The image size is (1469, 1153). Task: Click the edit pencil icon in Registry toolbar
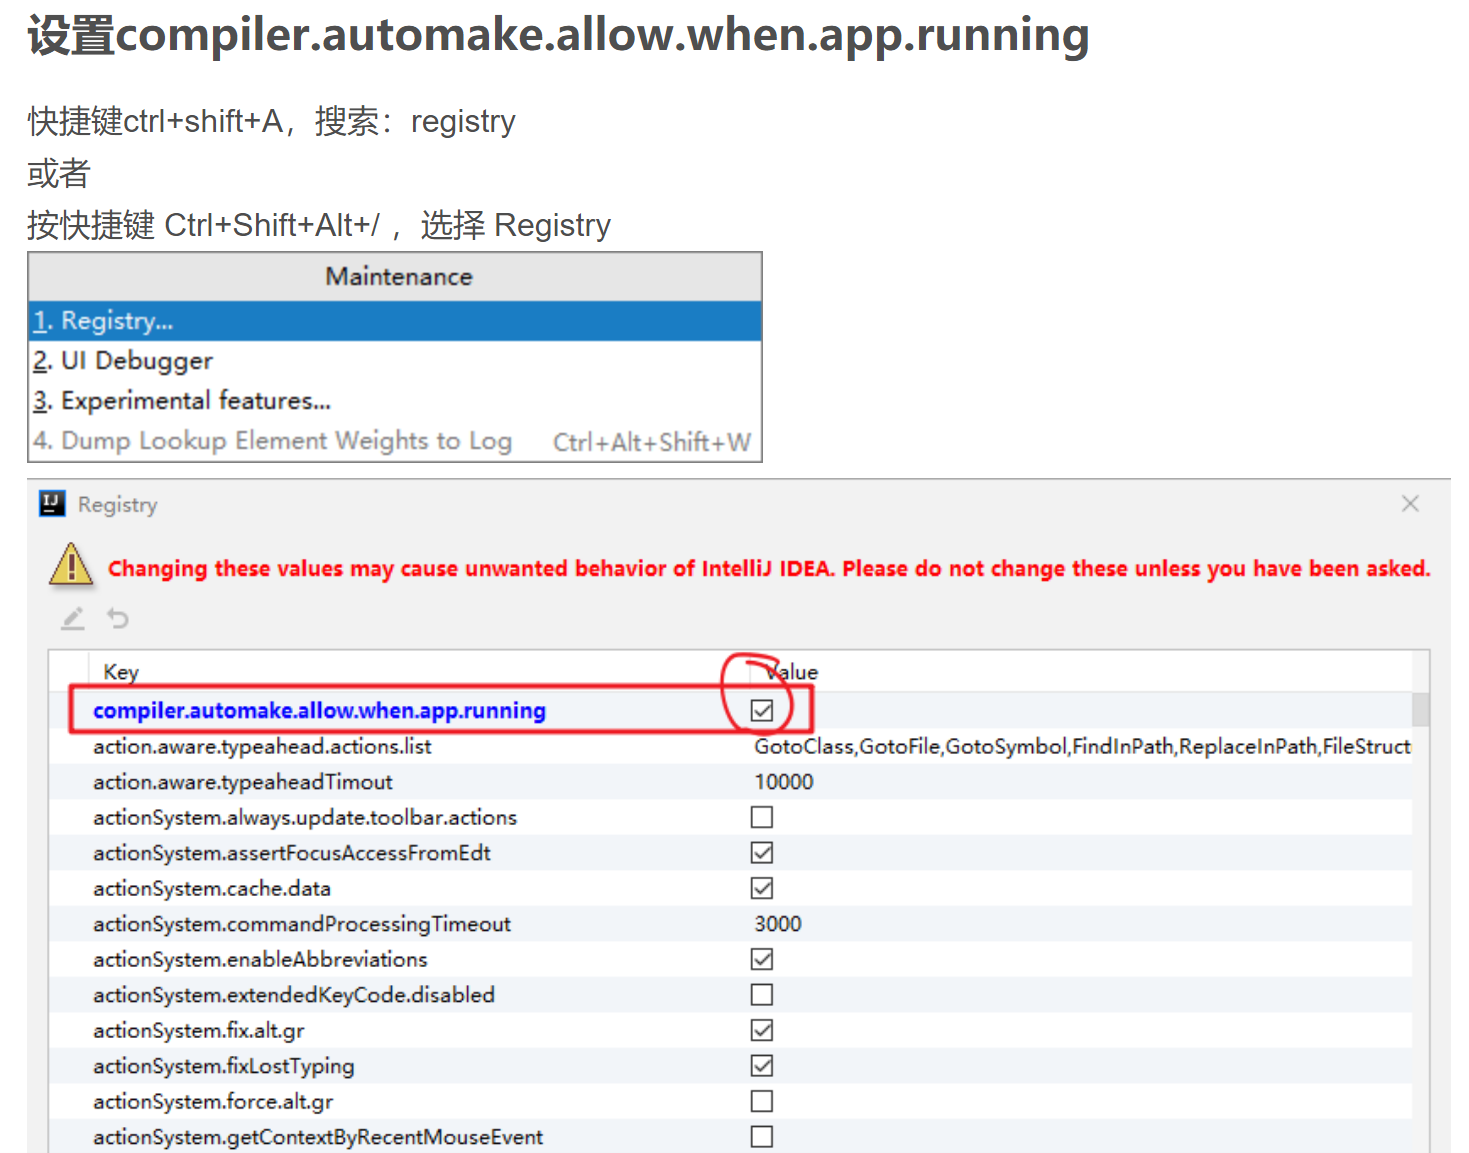tap(73, 619)
